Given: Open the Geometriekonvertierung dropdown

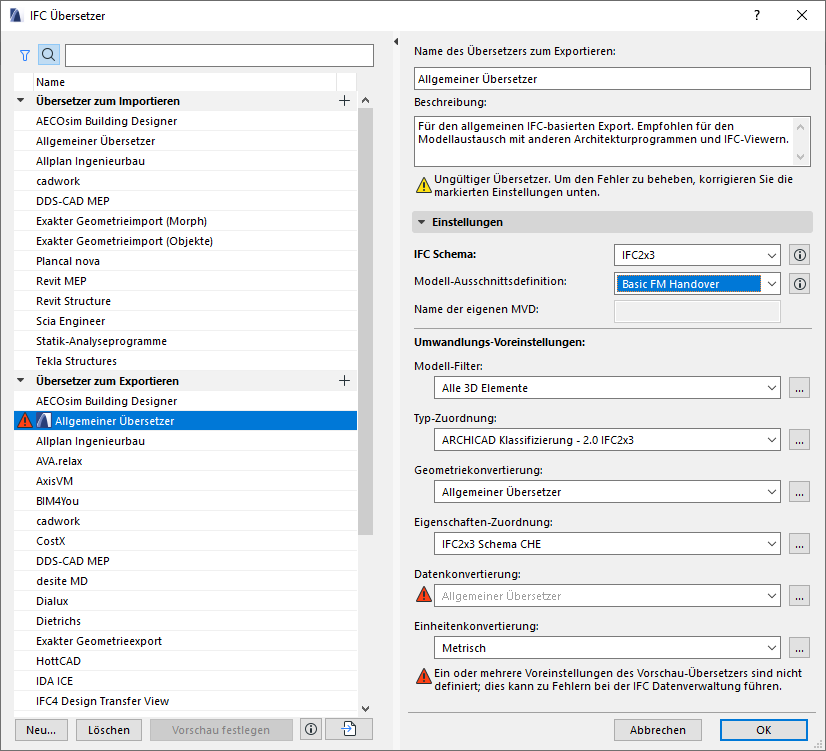Looking at the screenshot, I should click(607, 492).
